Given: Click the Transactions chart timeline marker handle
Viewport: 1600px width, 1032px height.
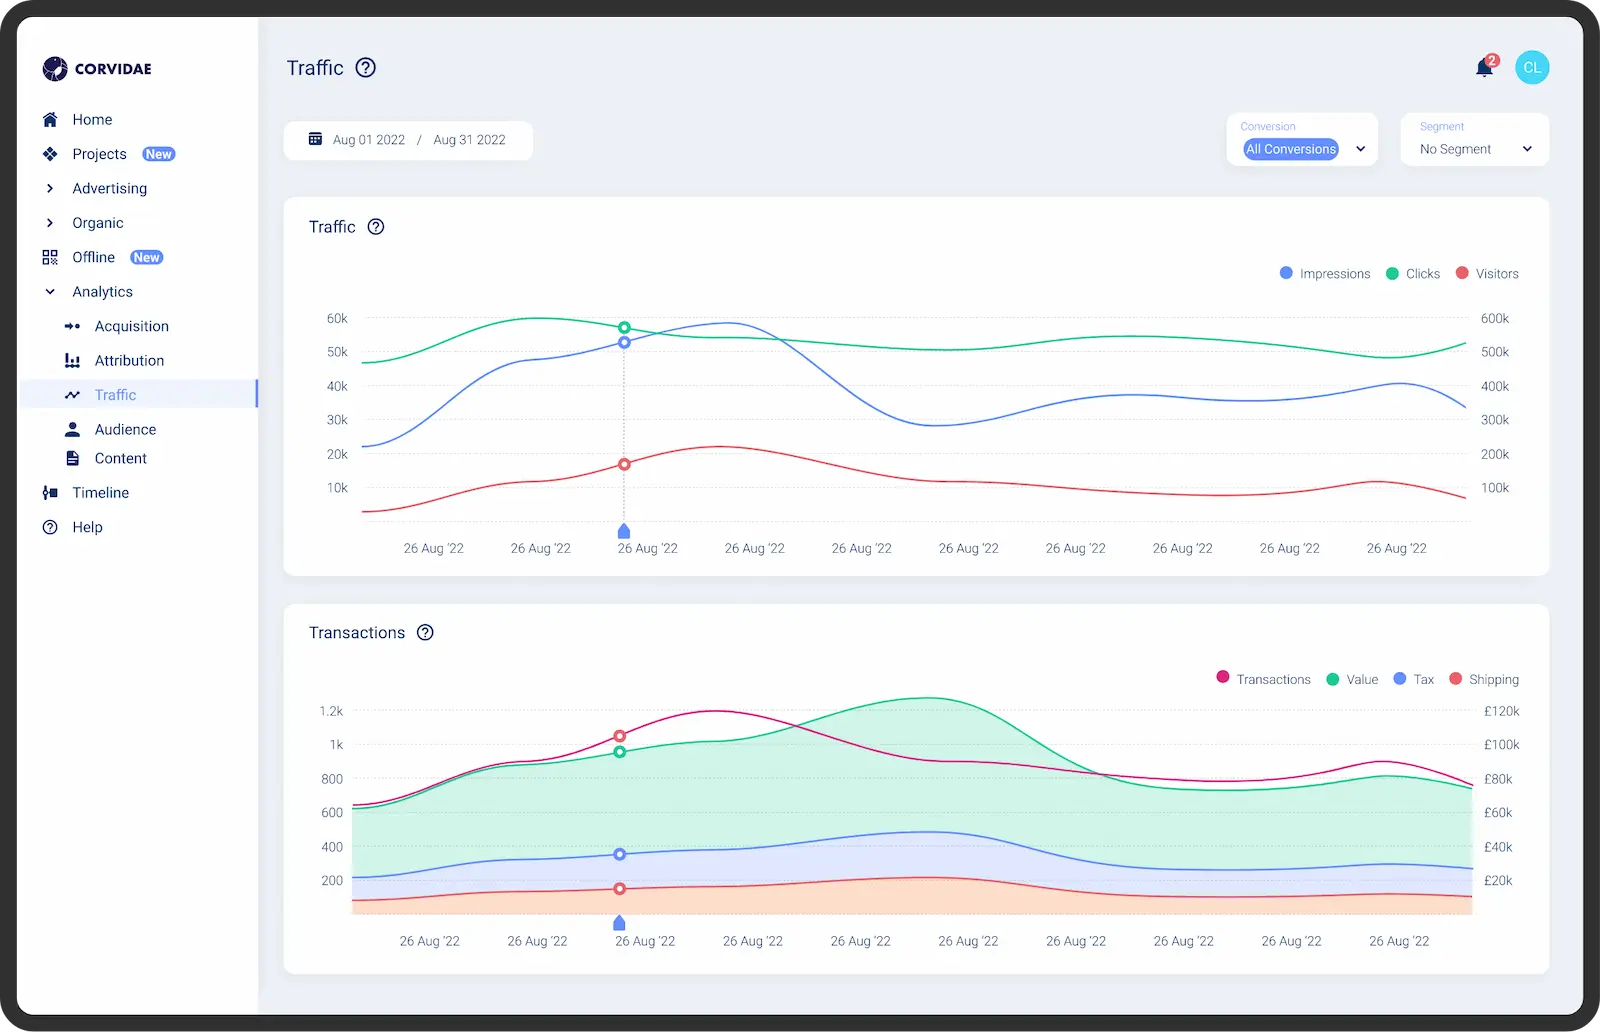Looking at the screenshot, I should 619,923.
